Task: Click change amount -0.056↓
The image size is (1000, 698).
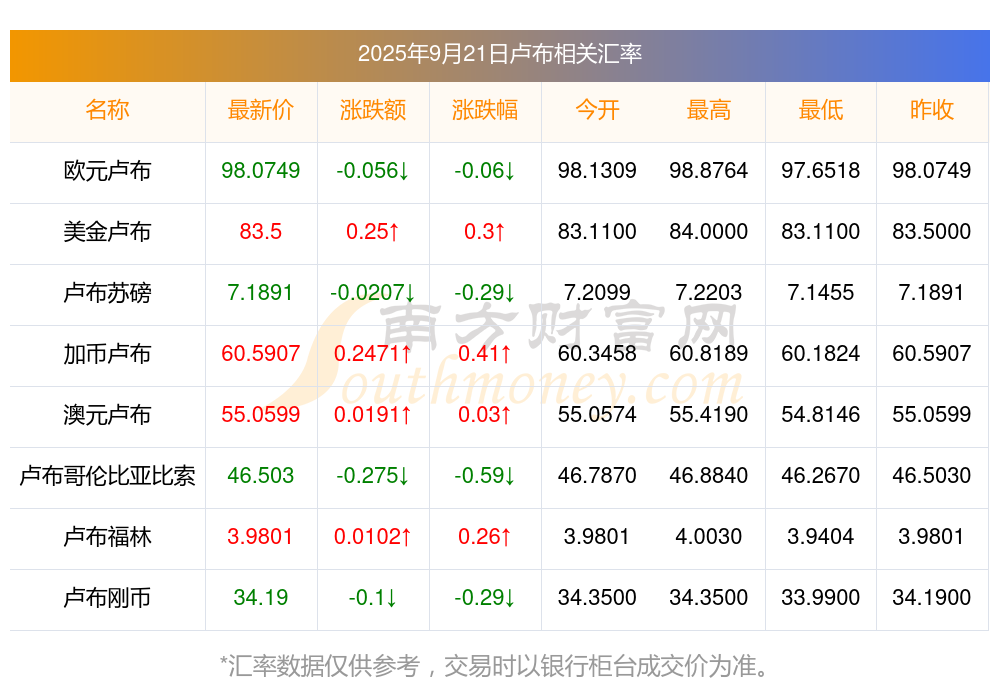Action: tap(373, 170)
